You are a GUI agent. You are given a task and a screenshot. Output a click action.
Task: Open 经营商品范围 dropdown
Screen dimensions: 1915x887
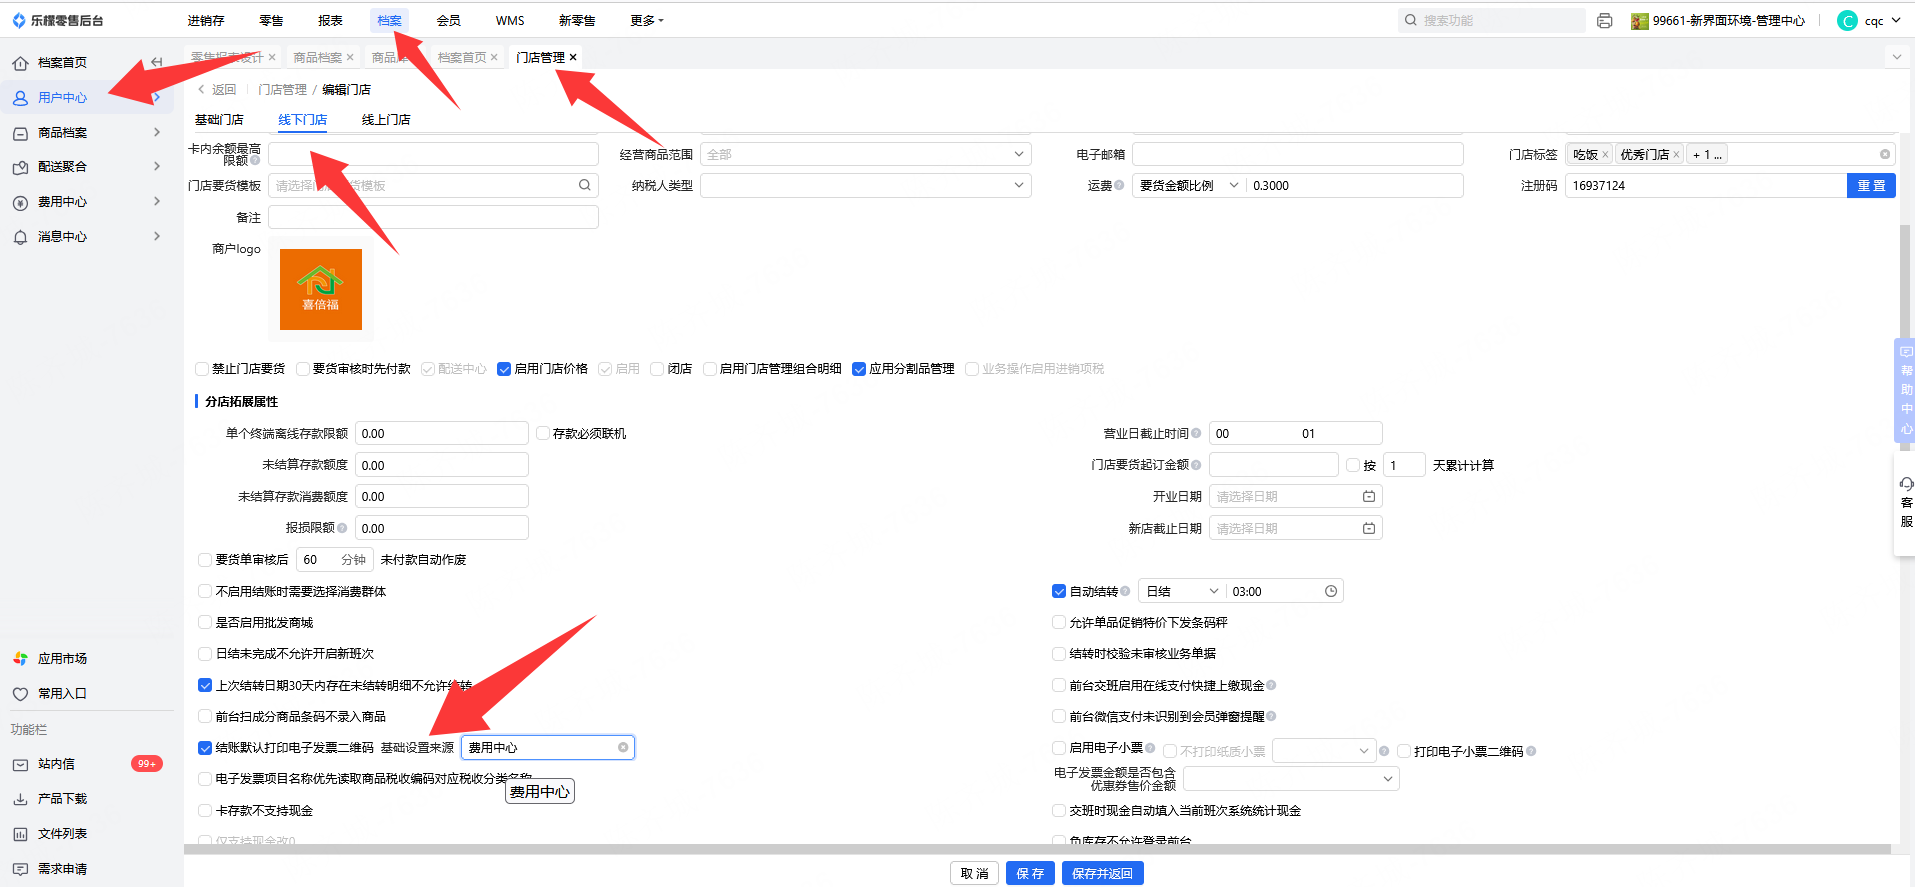coord(865,154)
